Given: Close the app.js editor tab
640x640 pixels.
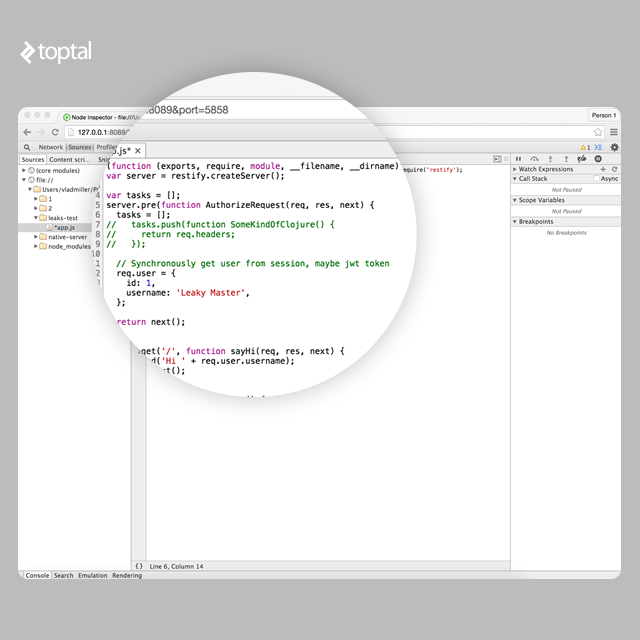Looking at the screenshot, I should pos(138,151).
